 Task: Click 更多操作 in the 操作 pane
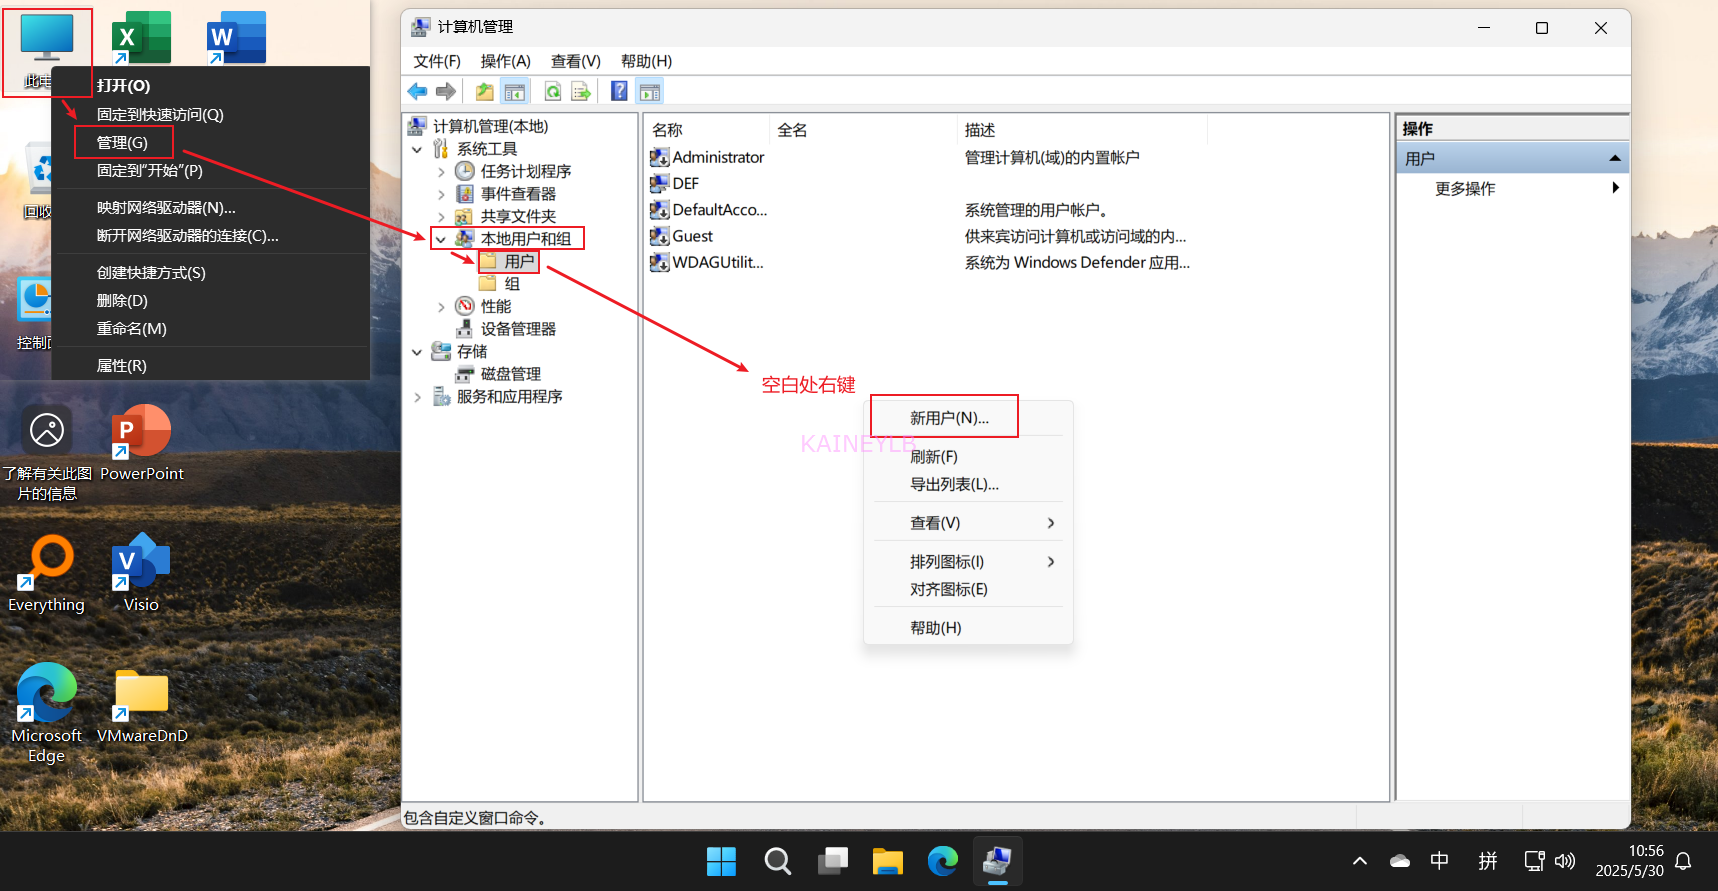[x=1512, y=188]
